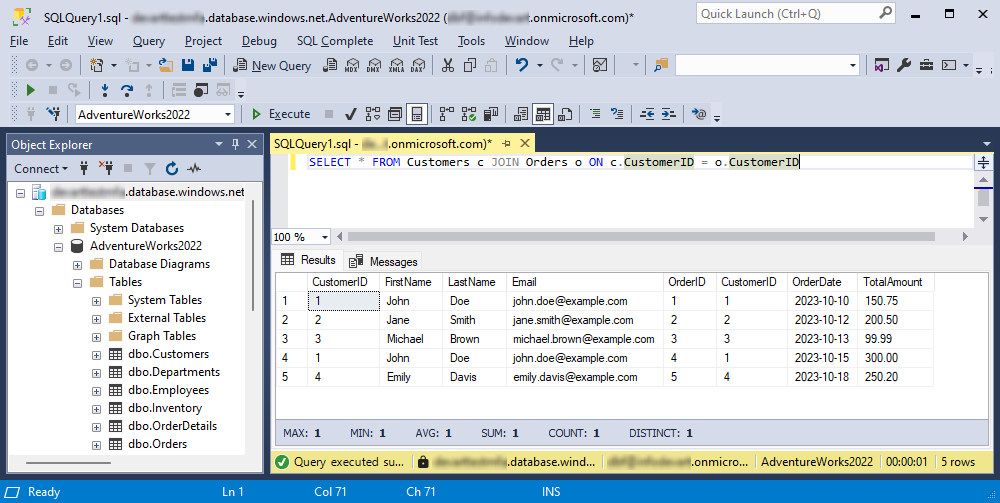
Task: Select the dbo.Employees table
Action: 168,390
